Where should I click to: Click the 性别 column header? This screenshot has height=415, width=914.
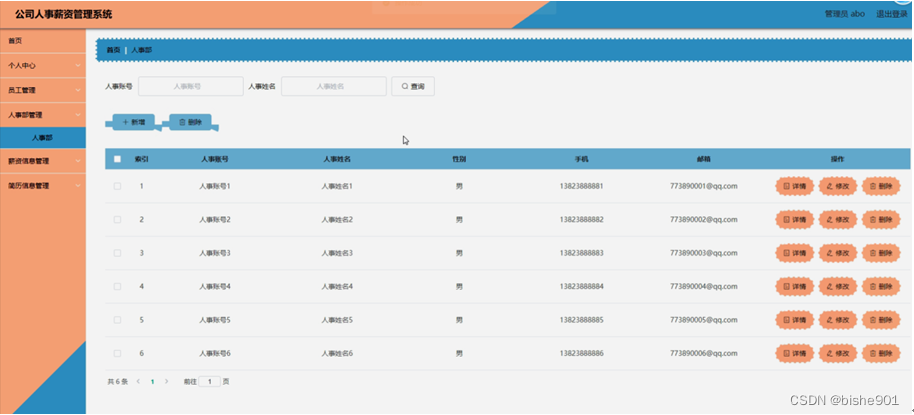click(459, 159)
